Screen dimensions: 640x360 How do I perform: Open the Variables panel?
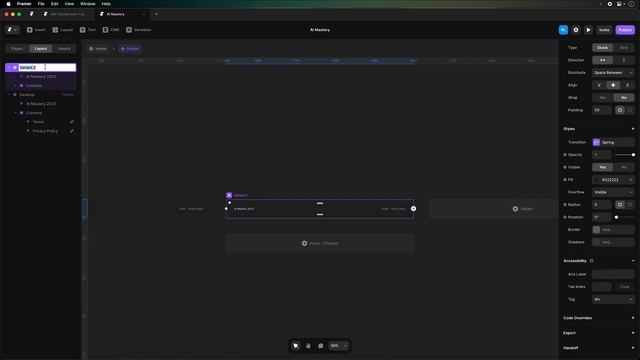(138, 30)
